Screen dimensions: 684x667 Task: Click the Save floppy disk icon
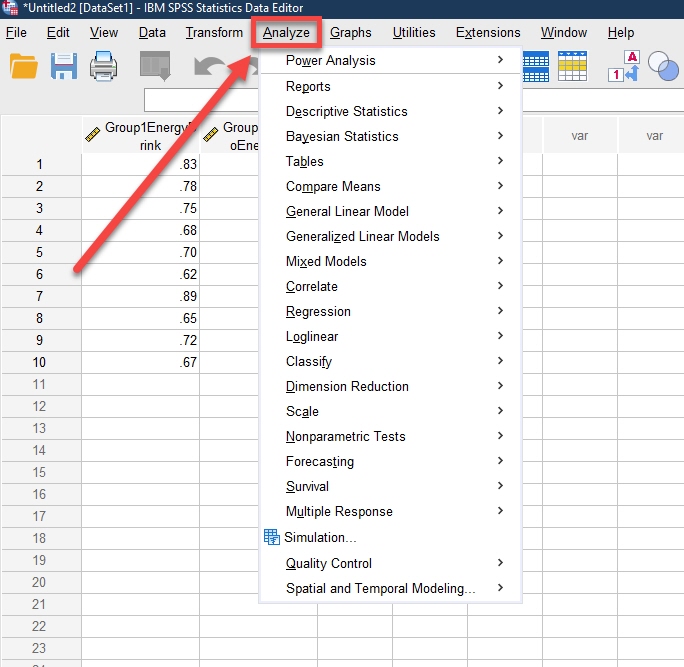pyautogui.click(x=64, y=66)
